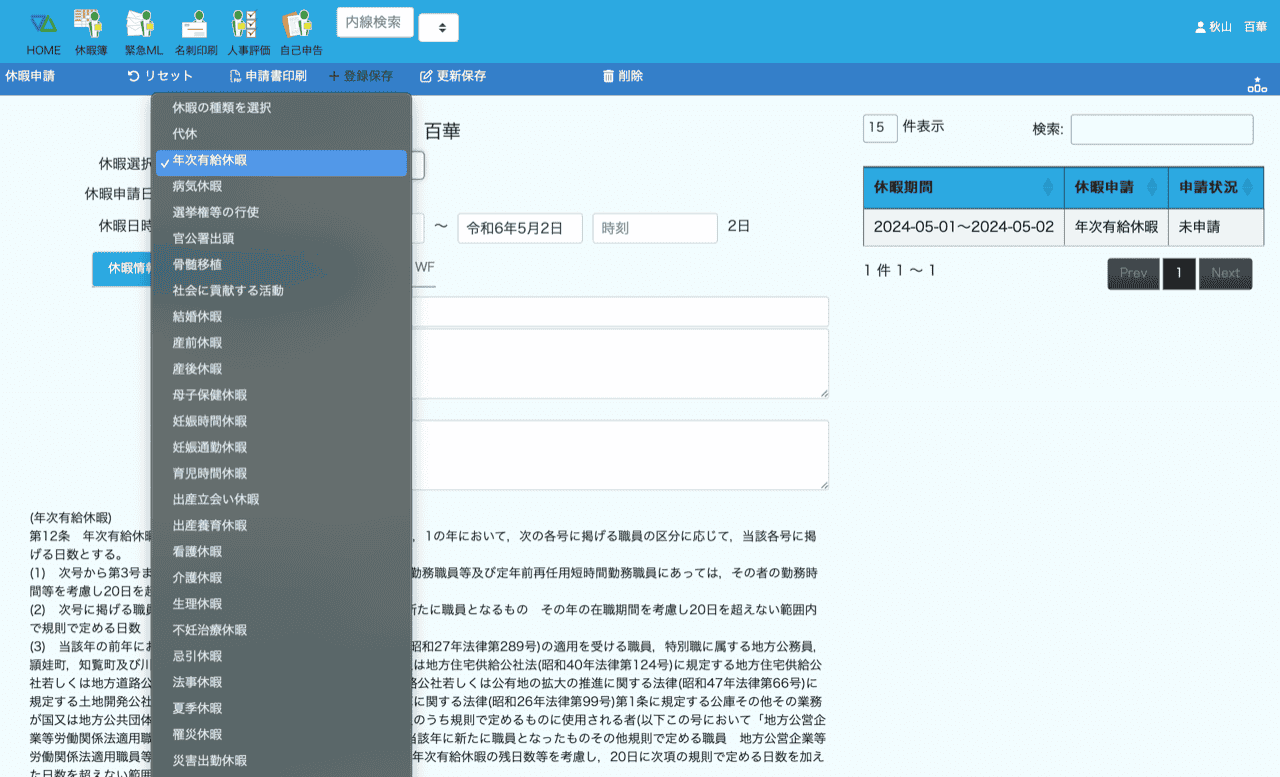Screen dimensions: 1280x777
Task: Click the organization chart icon at right
Action: coord(1257,85)
